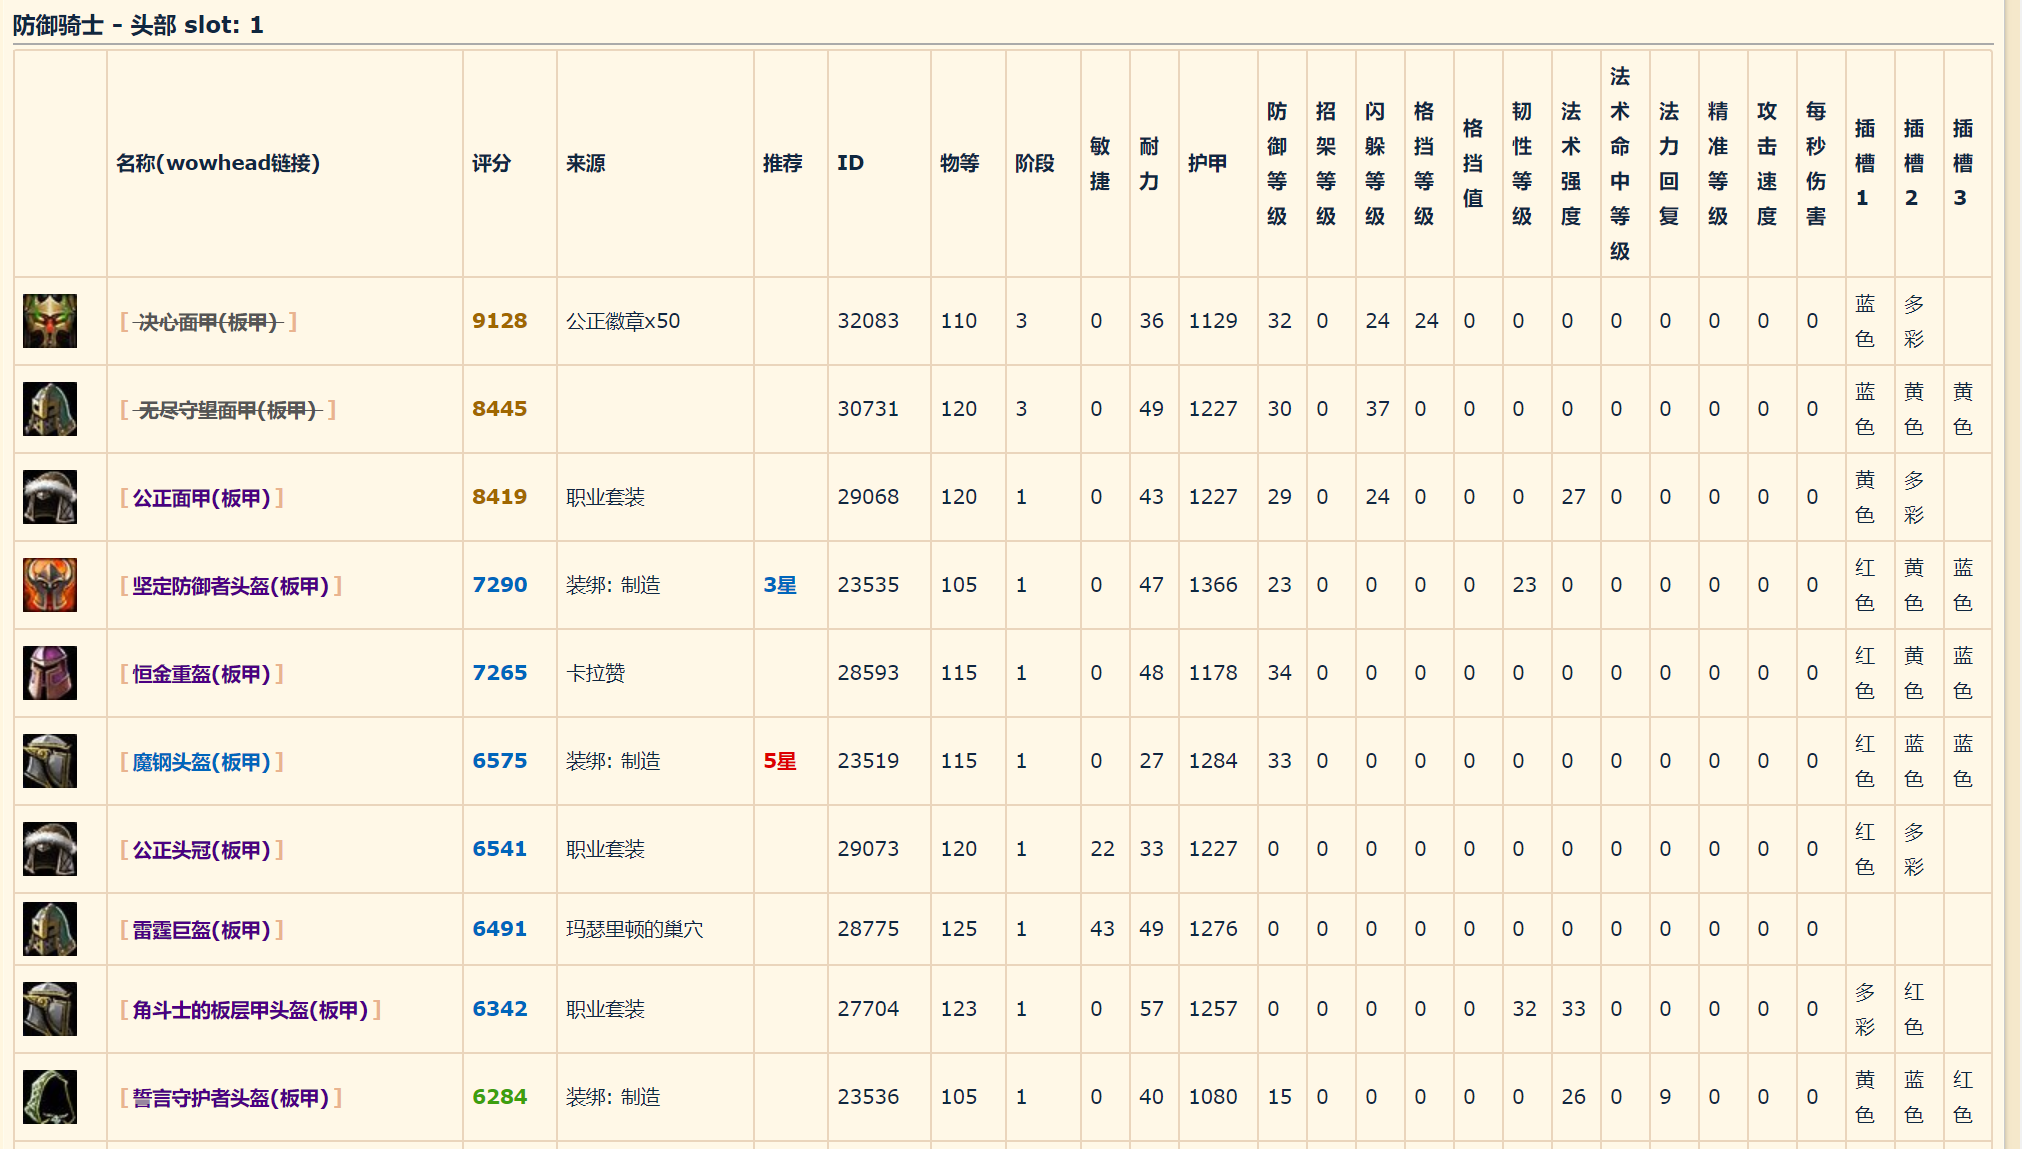Open the 角斗士的板层甲头盔(板甲) link
The height and width of the screenshot is (1149, 2022).
[x=250, y=1010]
